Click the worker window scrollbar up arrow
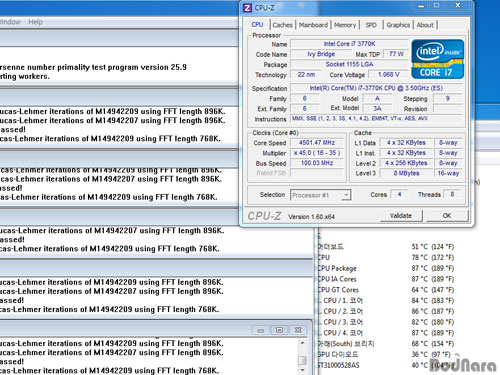The image size is (500, 375). coord(302,343)
